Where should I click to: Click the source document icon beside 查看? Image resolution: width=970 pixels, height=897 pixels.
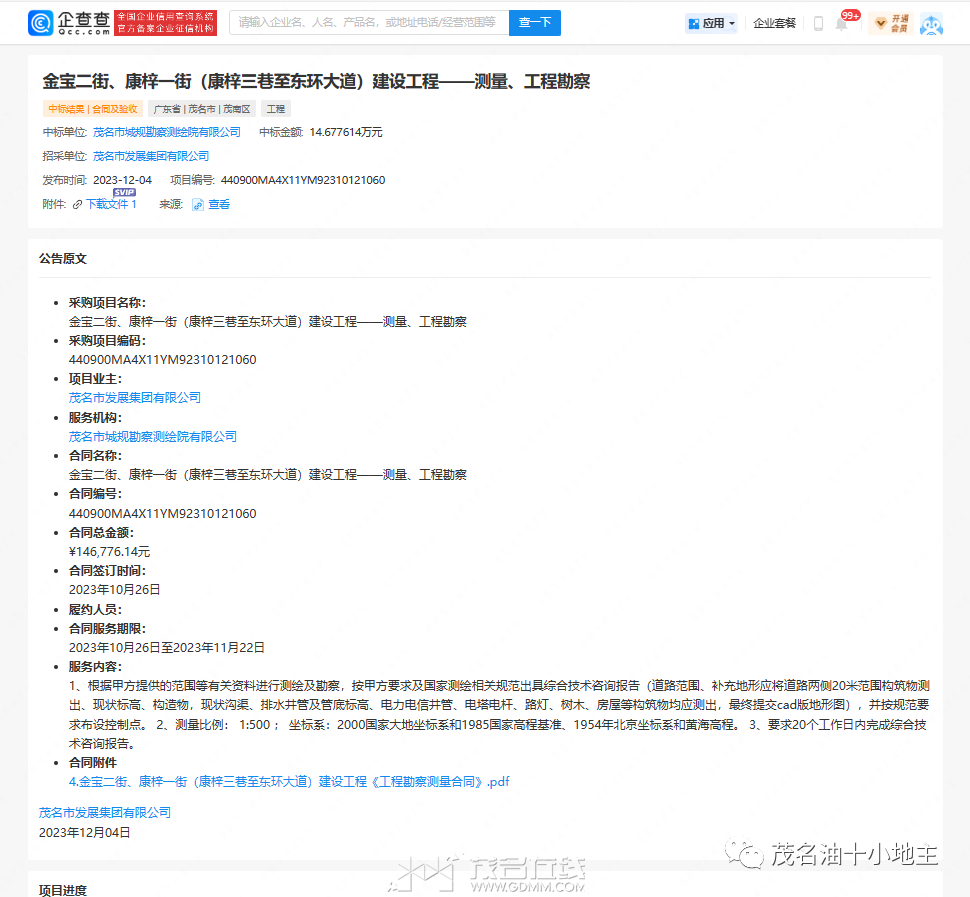[x=198, y=205]
